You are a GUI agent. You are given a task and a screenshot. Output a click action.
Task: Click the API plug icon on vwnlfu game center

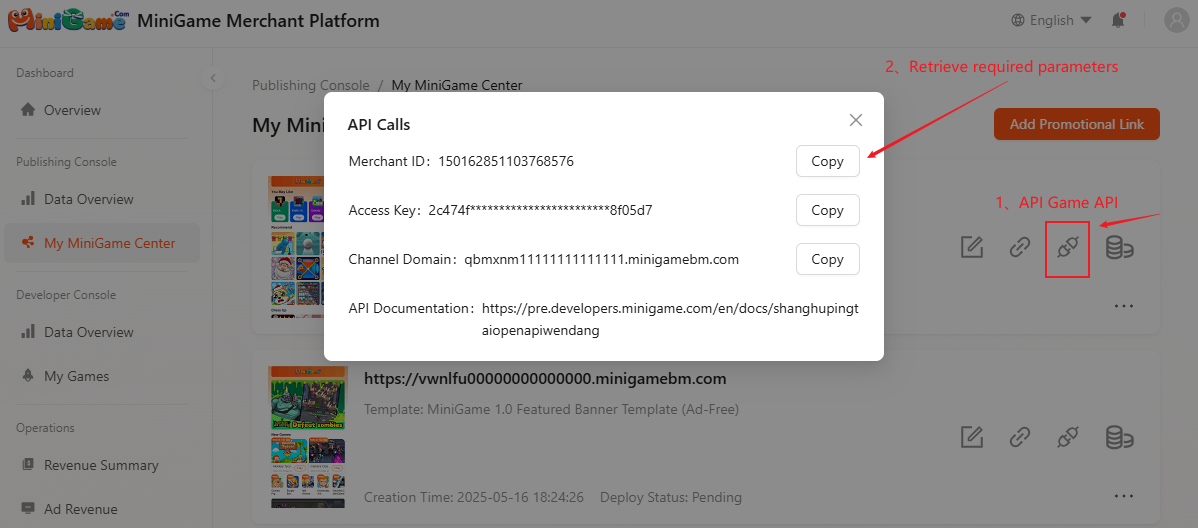coord(1067,438)
